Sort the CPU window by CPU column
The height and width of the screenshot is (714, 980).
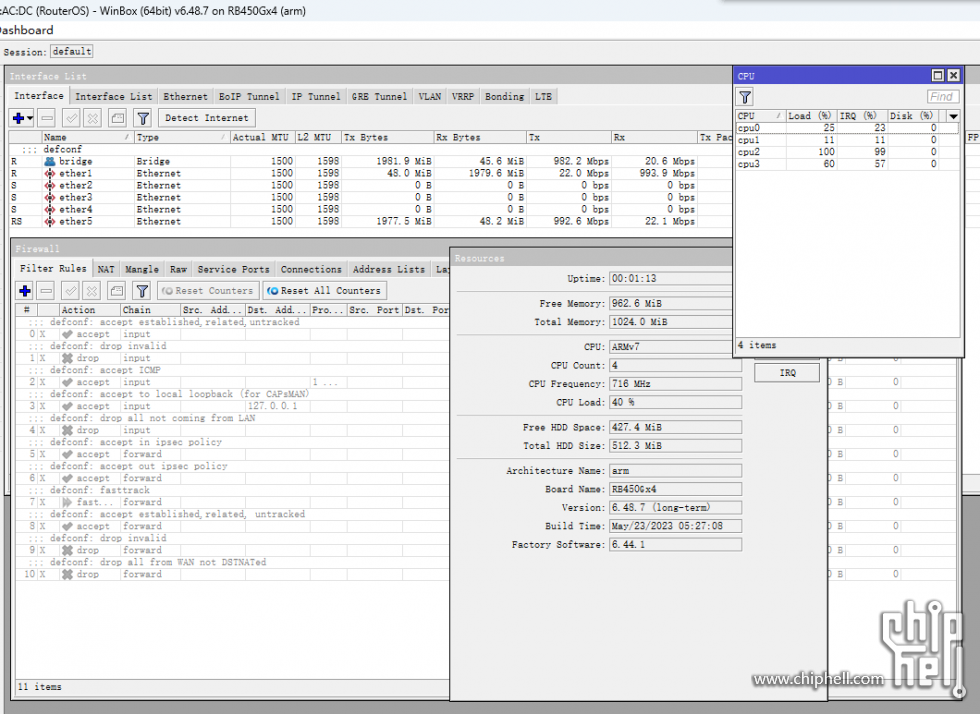760,116
